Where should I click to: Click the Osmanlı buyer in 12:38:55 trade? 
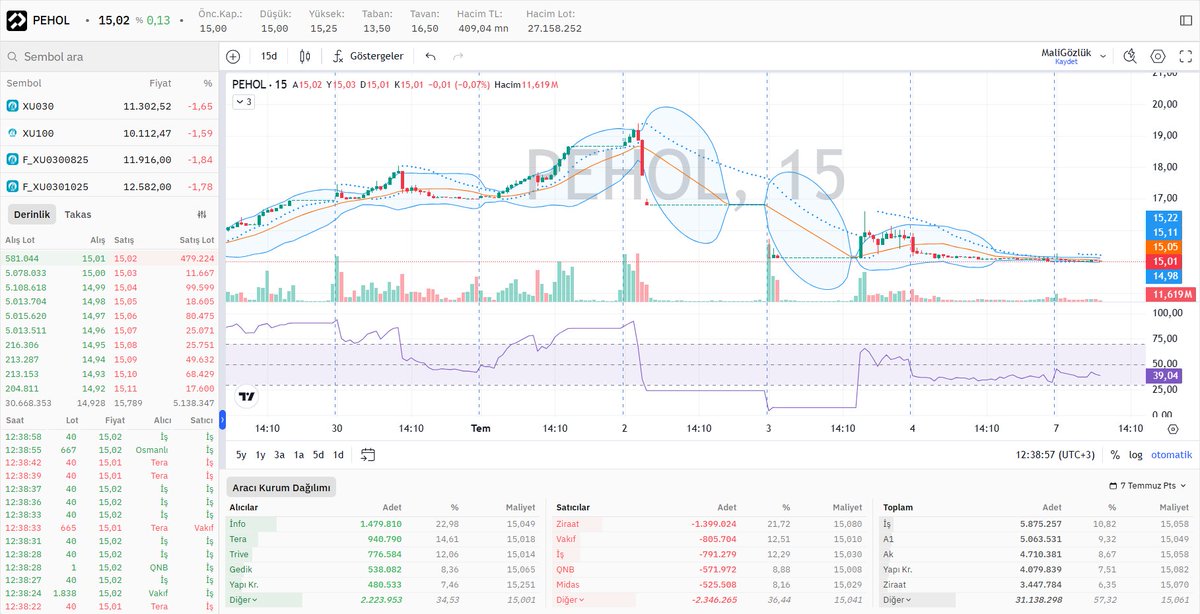point(151,450)
